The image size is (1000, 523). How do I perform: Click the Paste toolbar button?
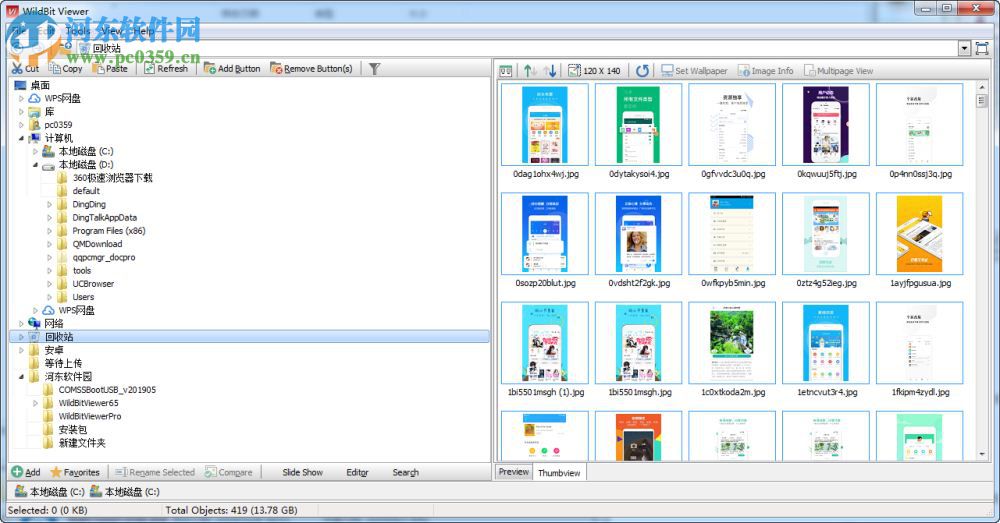110,68
